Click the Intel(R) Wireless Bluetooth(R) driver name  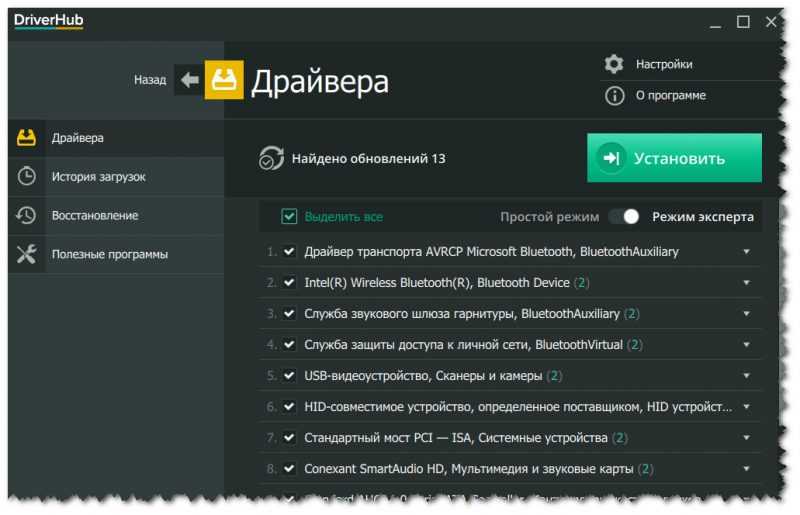(437, 283)
